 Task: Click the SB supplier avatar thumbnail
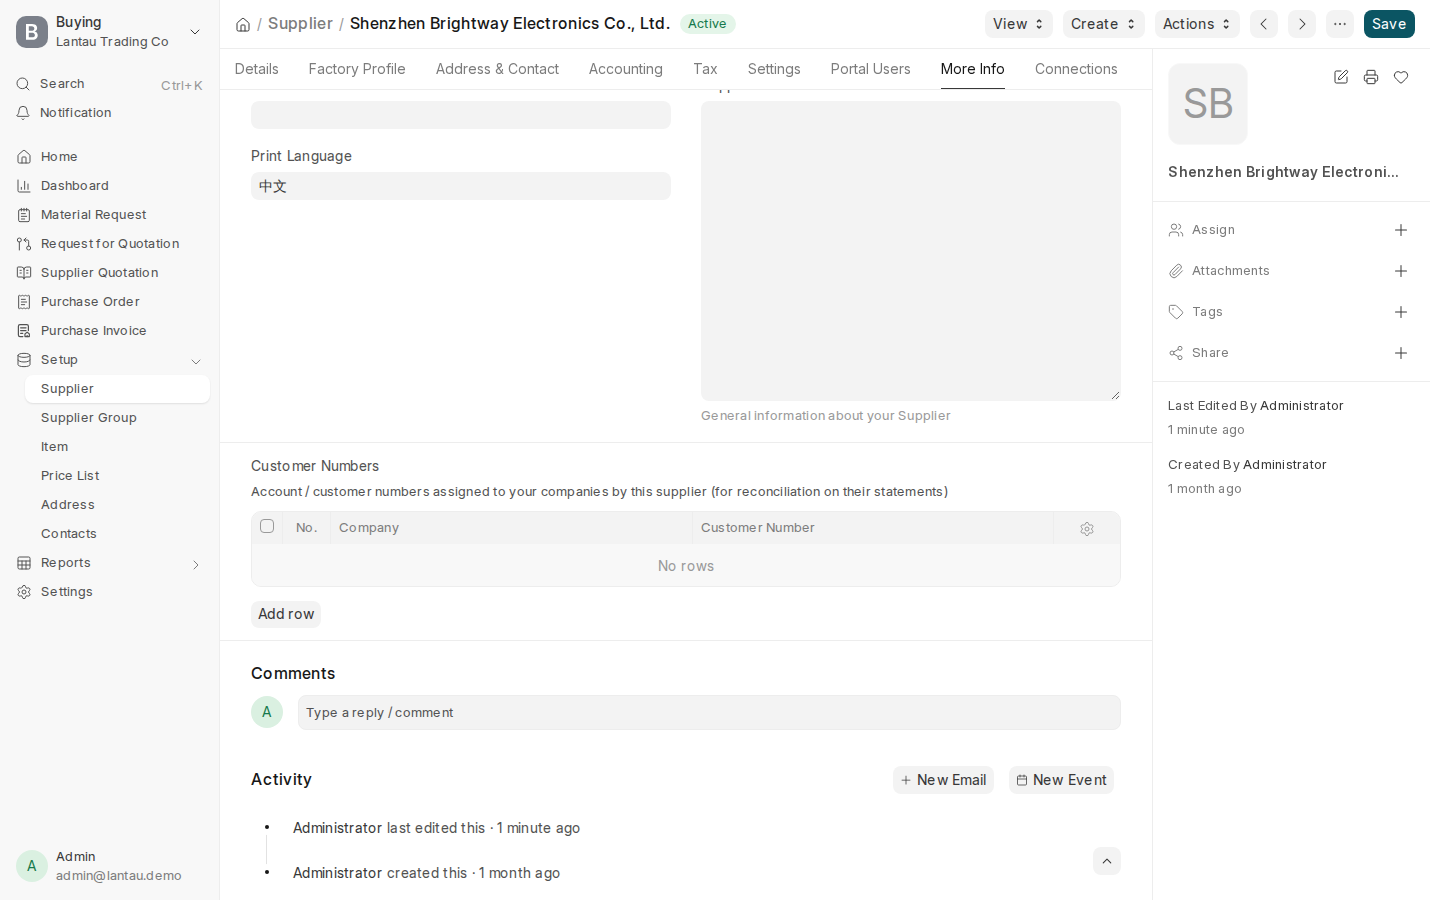[x=1208, y=104]
